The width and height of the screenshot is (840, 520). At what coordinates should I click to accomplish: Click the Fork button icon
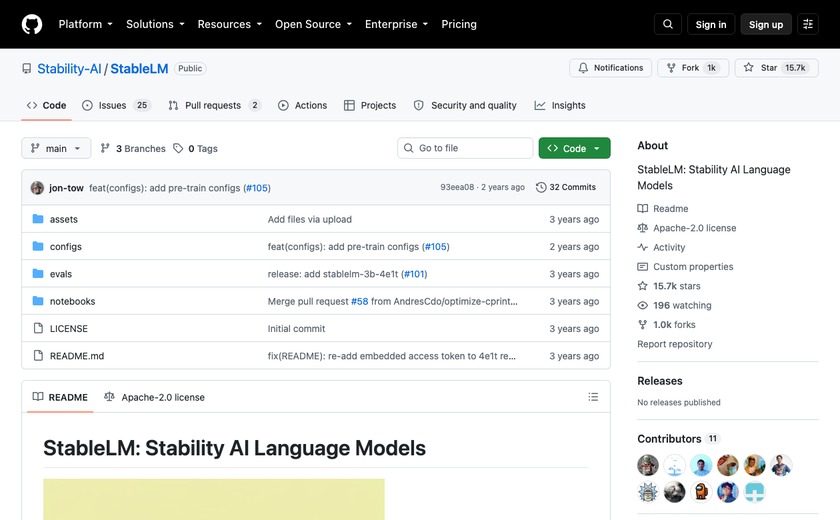671,68
